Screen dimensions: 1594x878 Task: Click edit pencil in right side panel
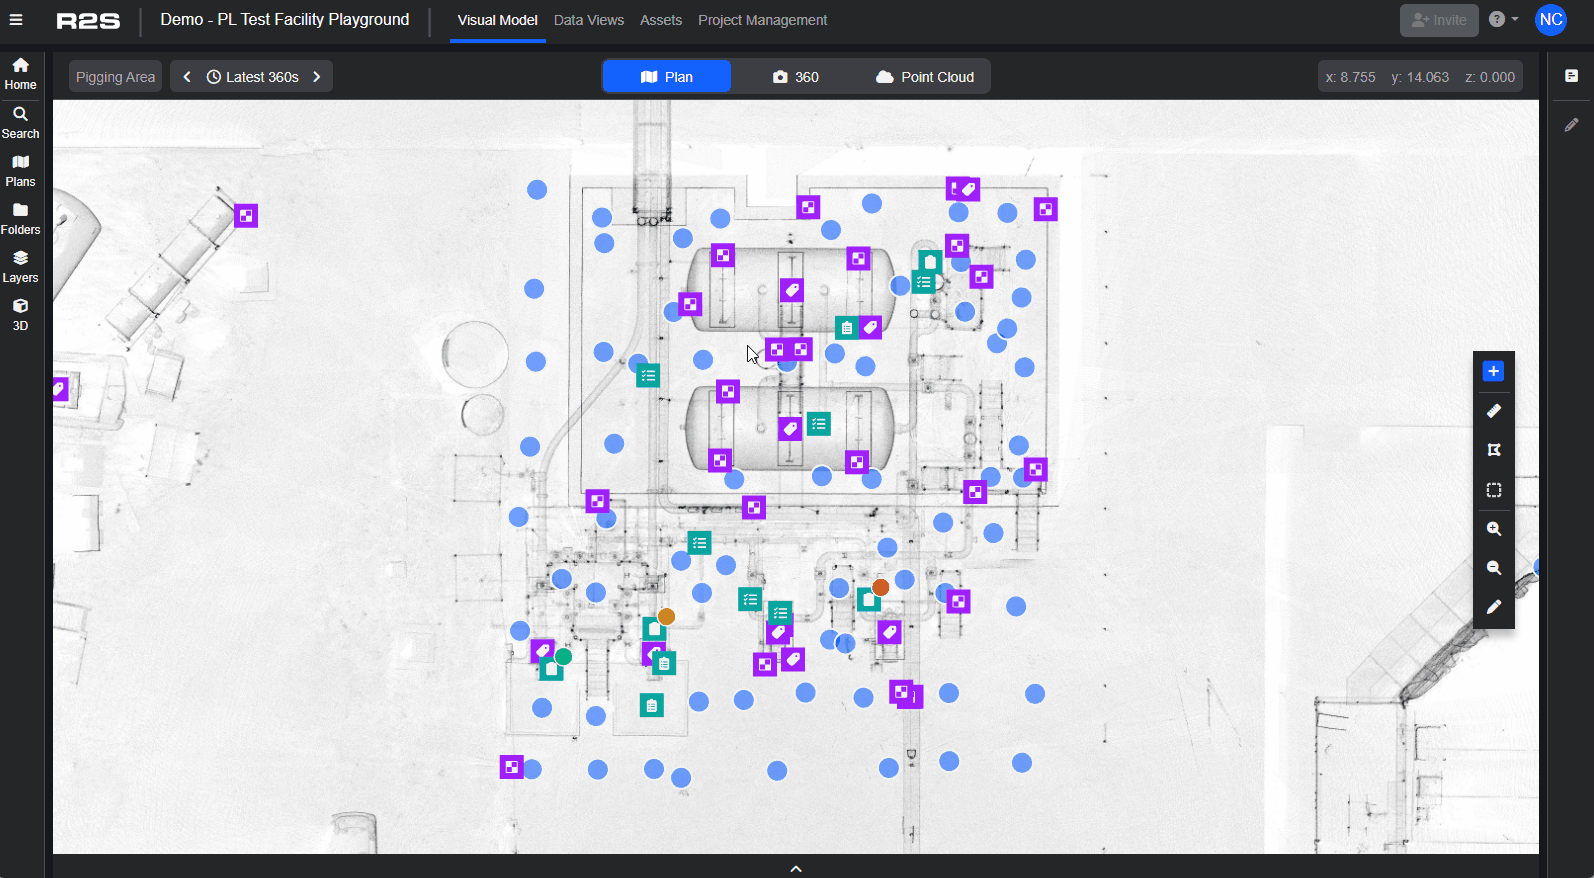[x=1571, y=125]
